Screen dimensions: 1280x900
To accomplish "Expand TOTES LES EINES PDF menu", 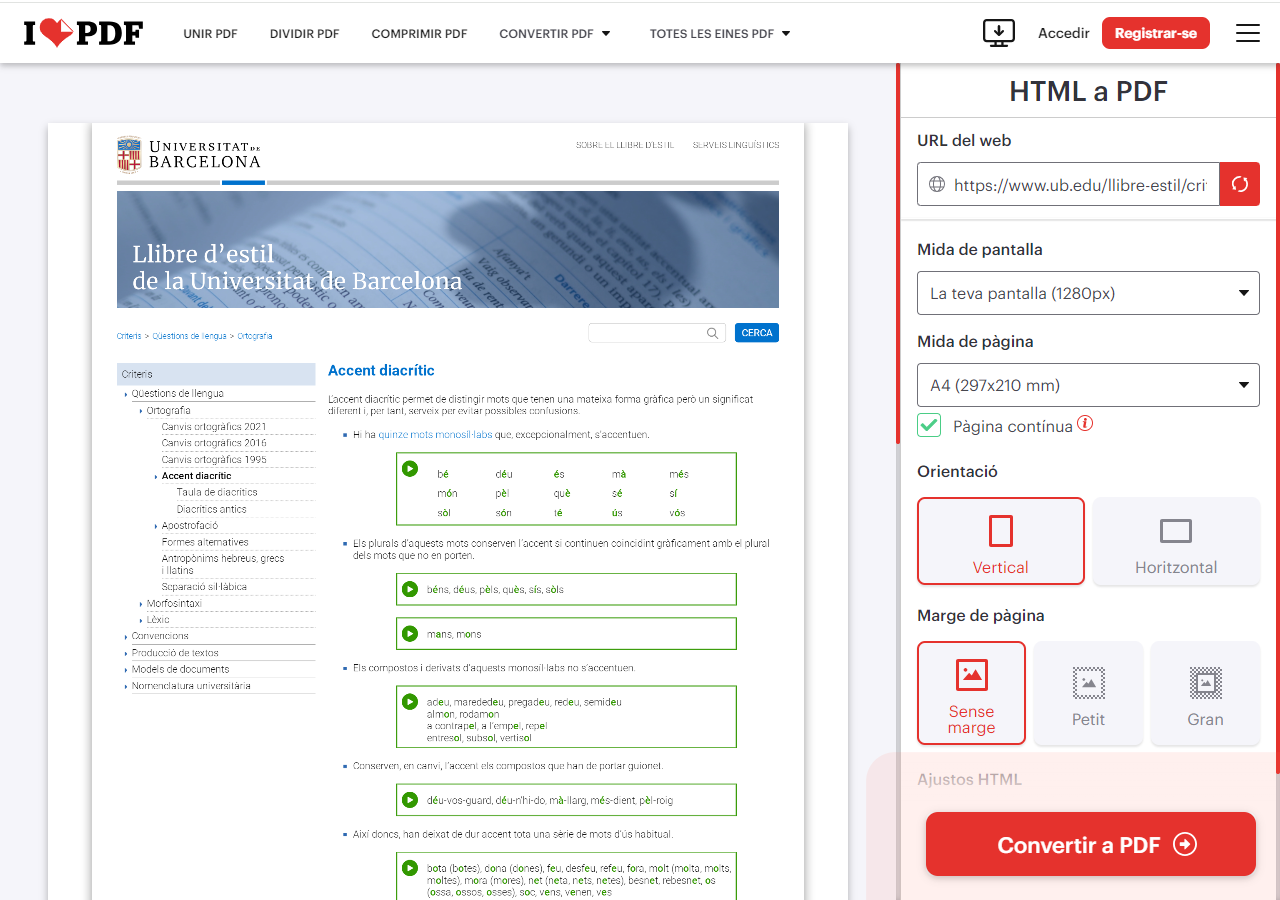I will click(720, 34).
